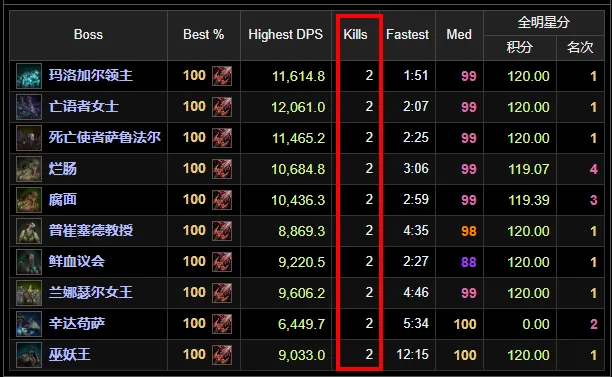This screenshot has width=612, height=377.
Task: Open the 鲜血议会 boss link
Action: (76, 261)
